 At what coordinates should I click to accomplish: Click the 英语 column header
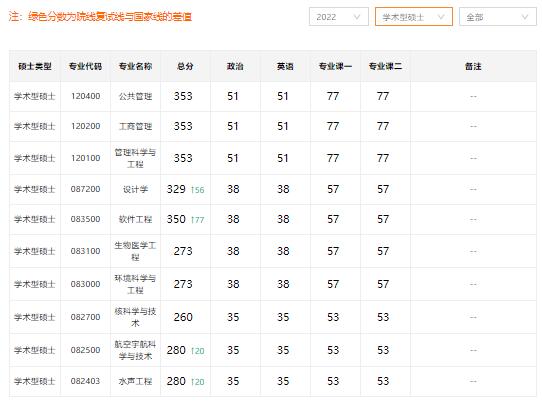pyautogui.click(x=285, y=66)
